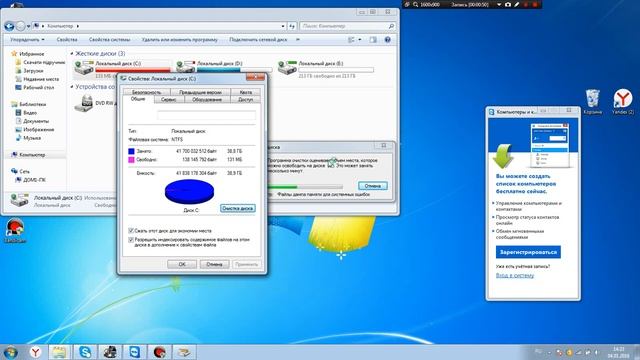
Task: Collapse the Устройства со съемными носителями group
Action: [72, 87]
